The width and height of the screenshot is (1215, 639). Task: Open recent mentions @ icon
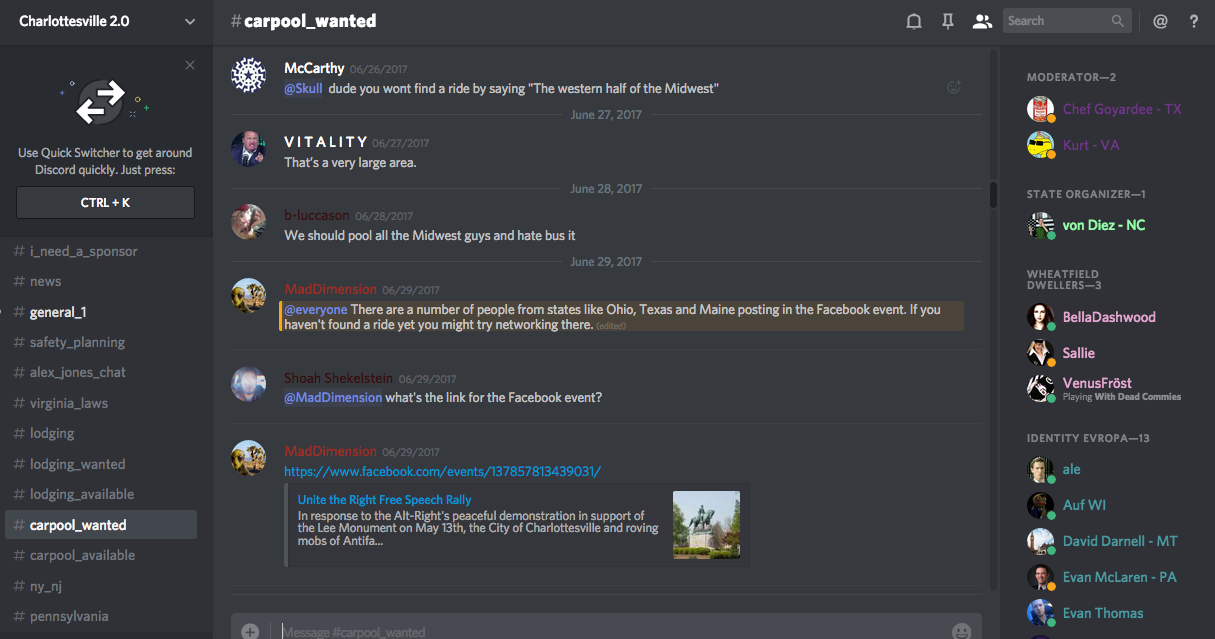click(1160, 21)
